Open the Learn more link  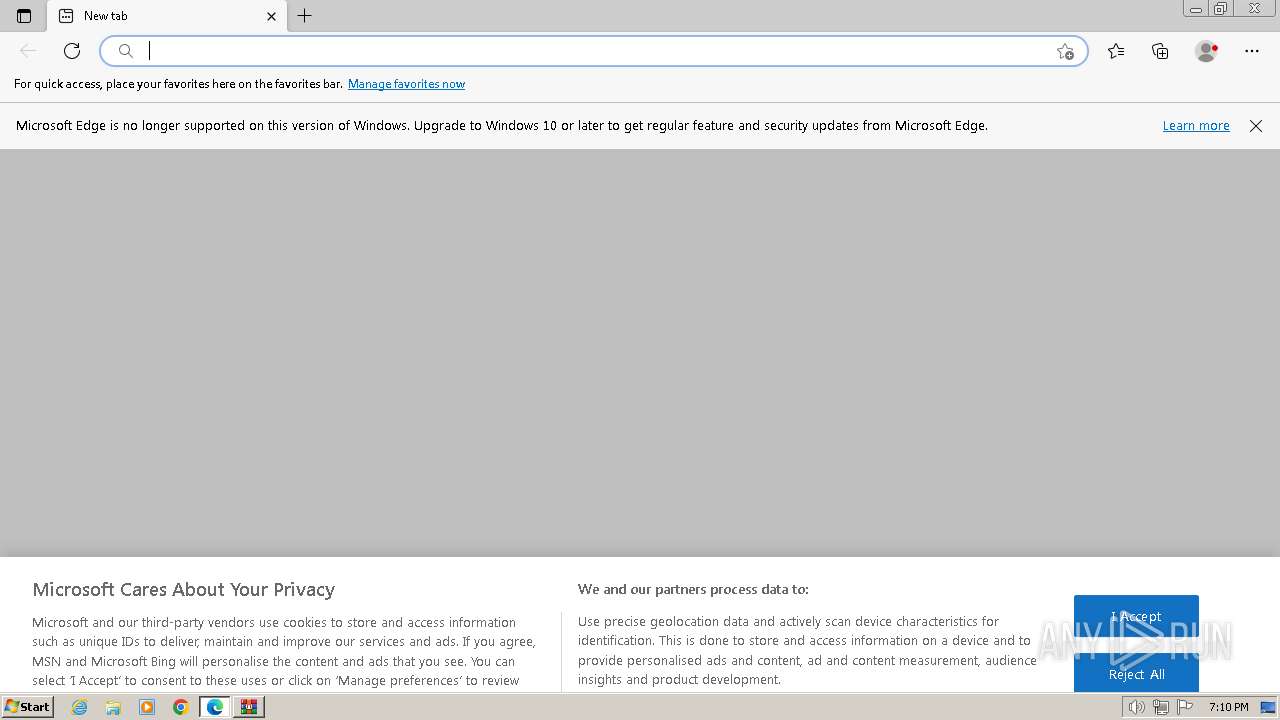(x=1196, y=126)
